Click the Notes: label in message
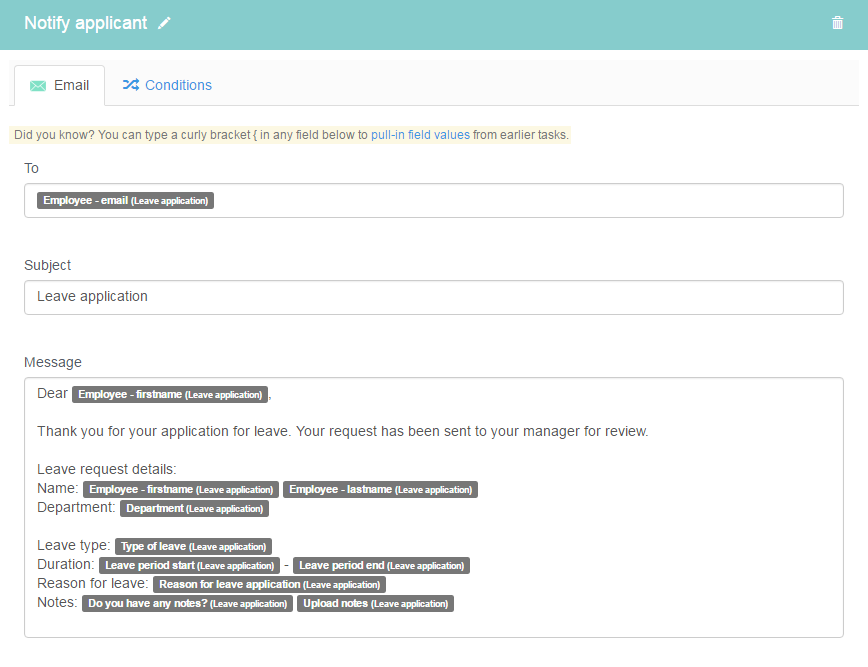 (57, 602)
